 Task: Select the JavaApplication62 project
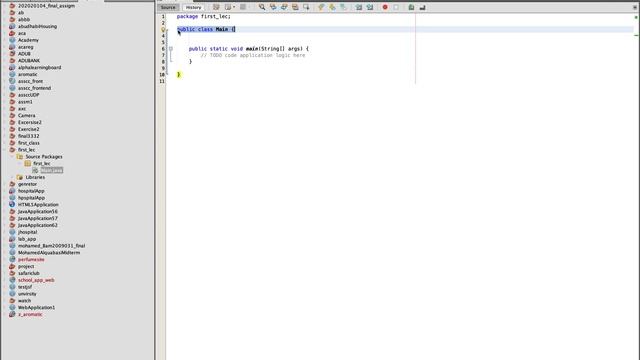pyautogui.click(x=38, y=225)
